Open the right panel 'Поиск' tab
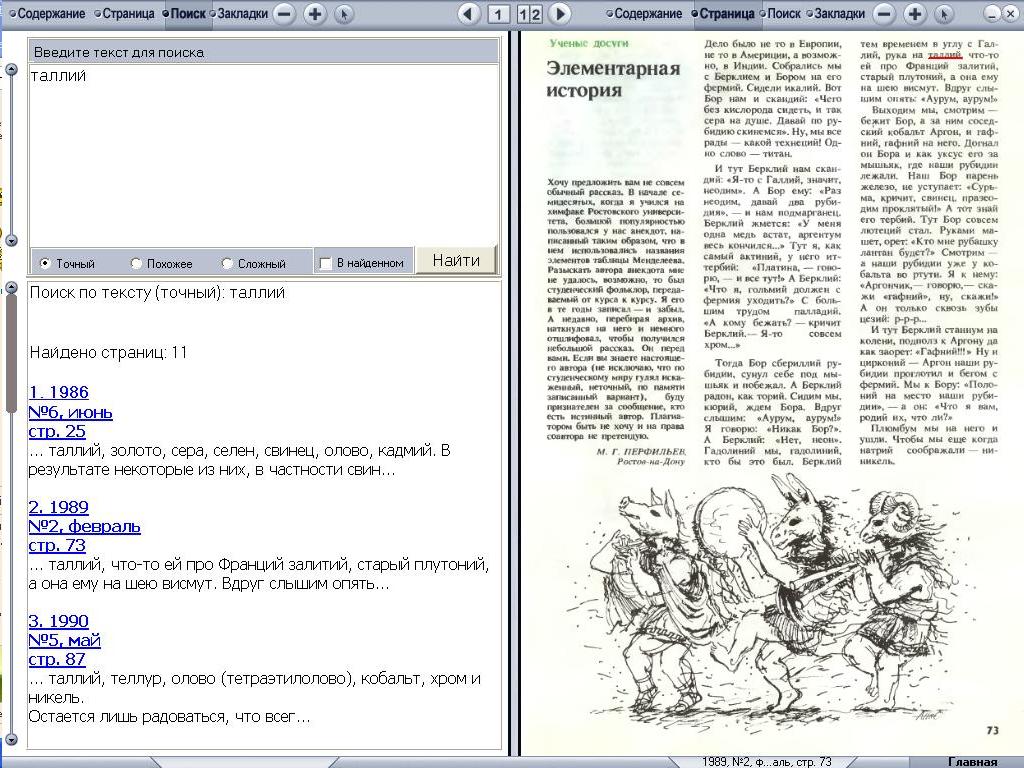The width and height of the screenshot is (1024, 768). coord(782,14)
